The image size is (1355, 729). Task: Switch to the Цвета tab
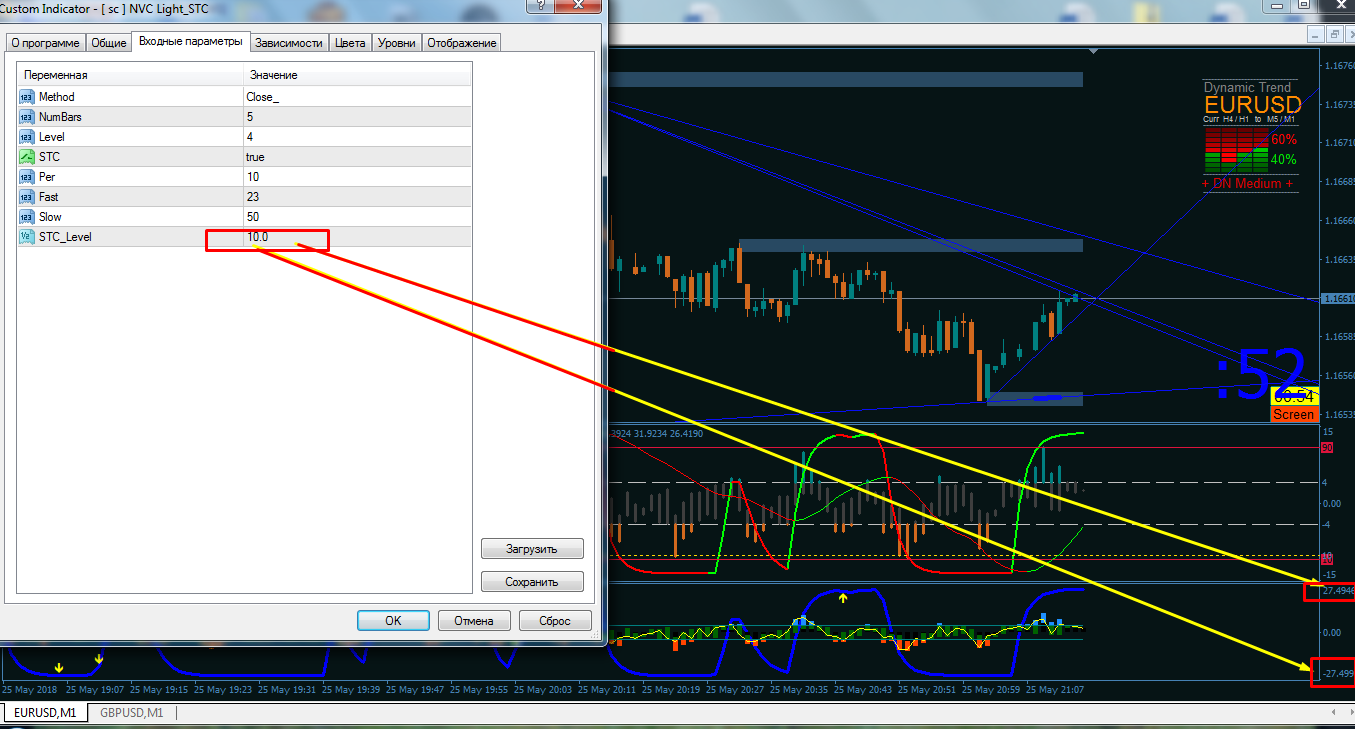tap(351, 43)
